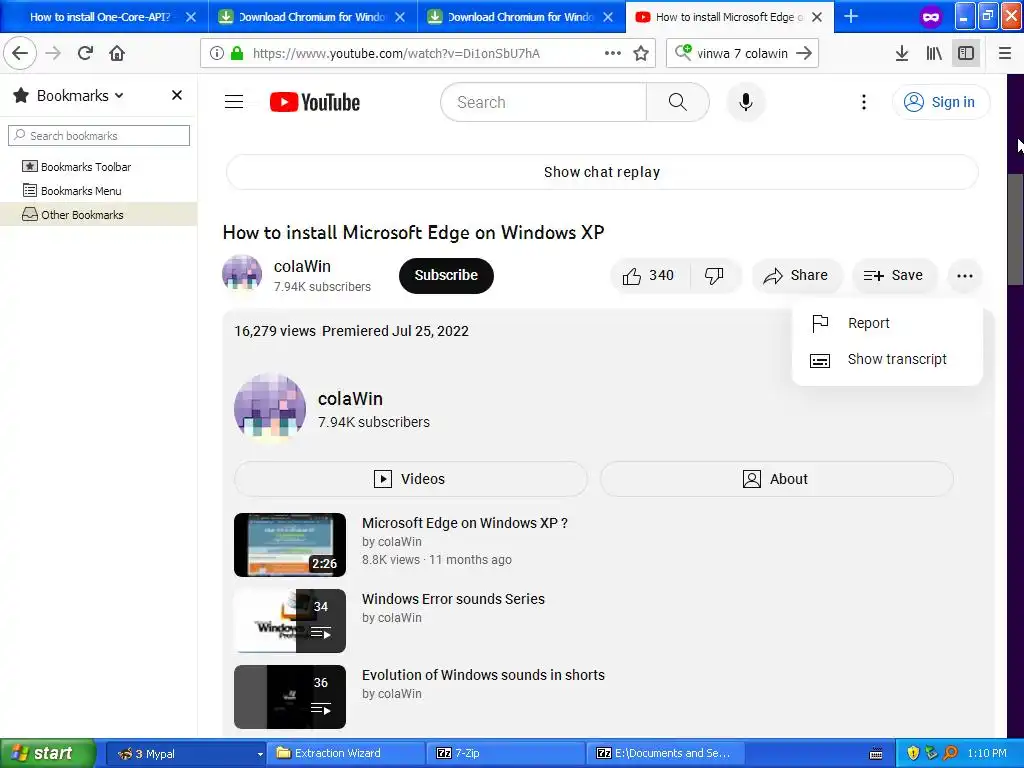Open more actions ellipsis next to Save
1024x768 pixels.
coord(965,276)
